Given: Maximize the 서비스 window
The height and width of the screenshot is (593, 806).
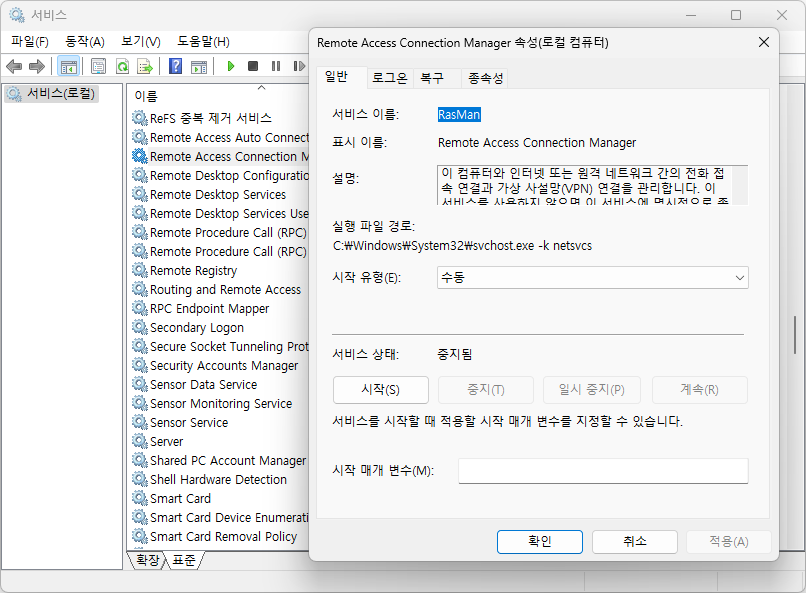Looking at the screenshot, I should [x=736, y=15].
